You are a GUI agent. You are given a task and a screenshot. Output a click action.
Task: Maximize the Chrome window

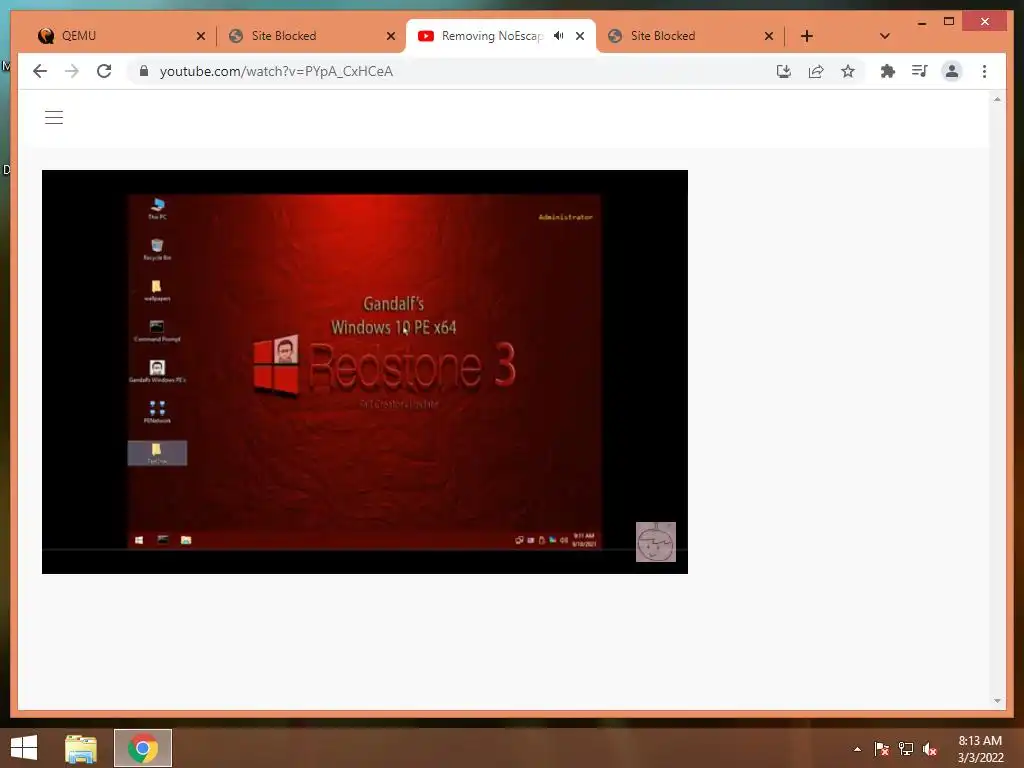click(x=949, y=22)
